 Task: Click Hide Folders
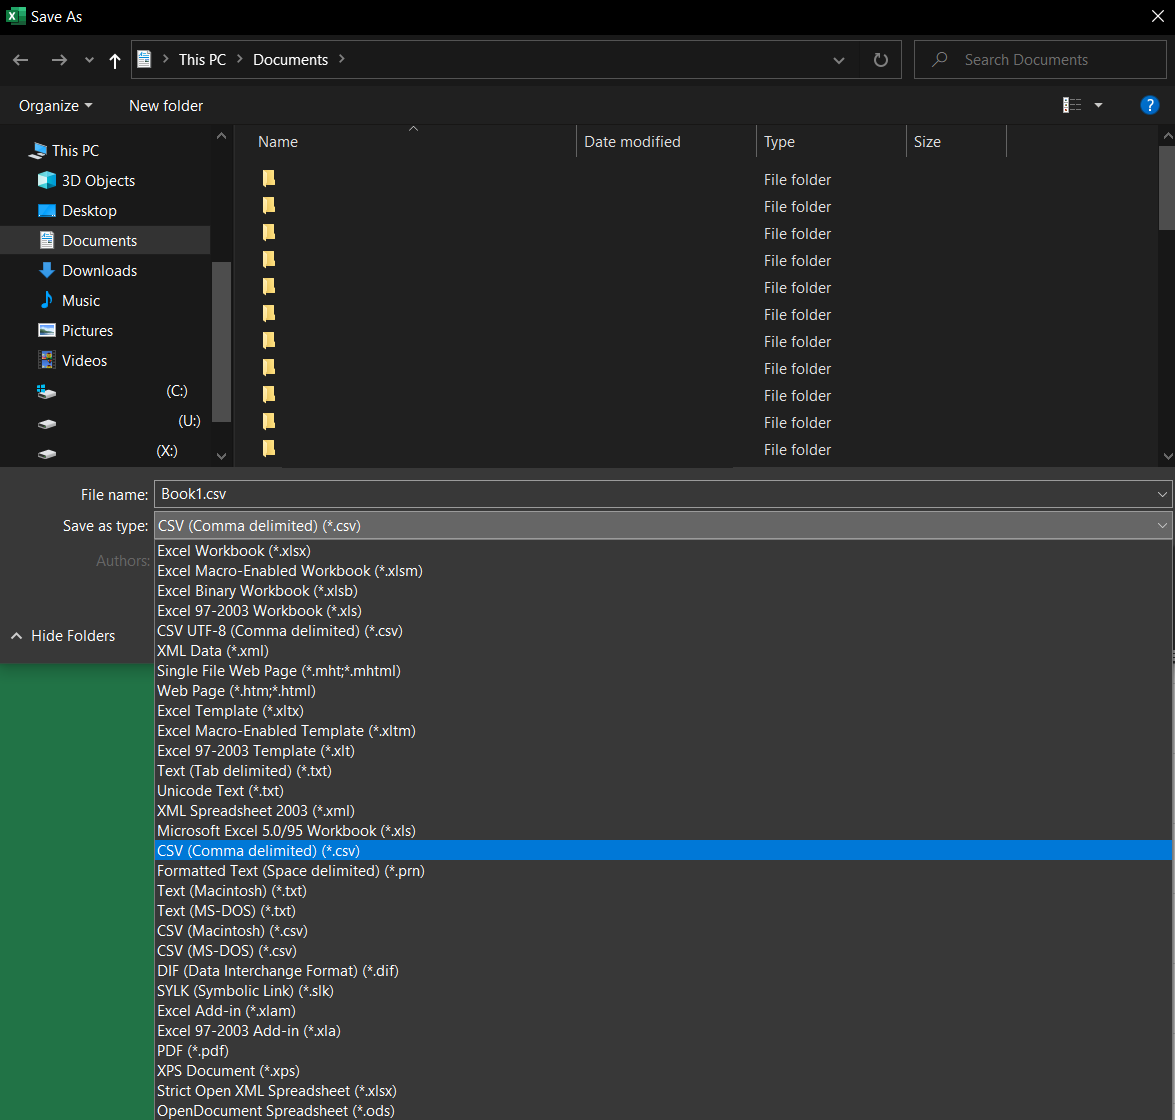(64, 635)
